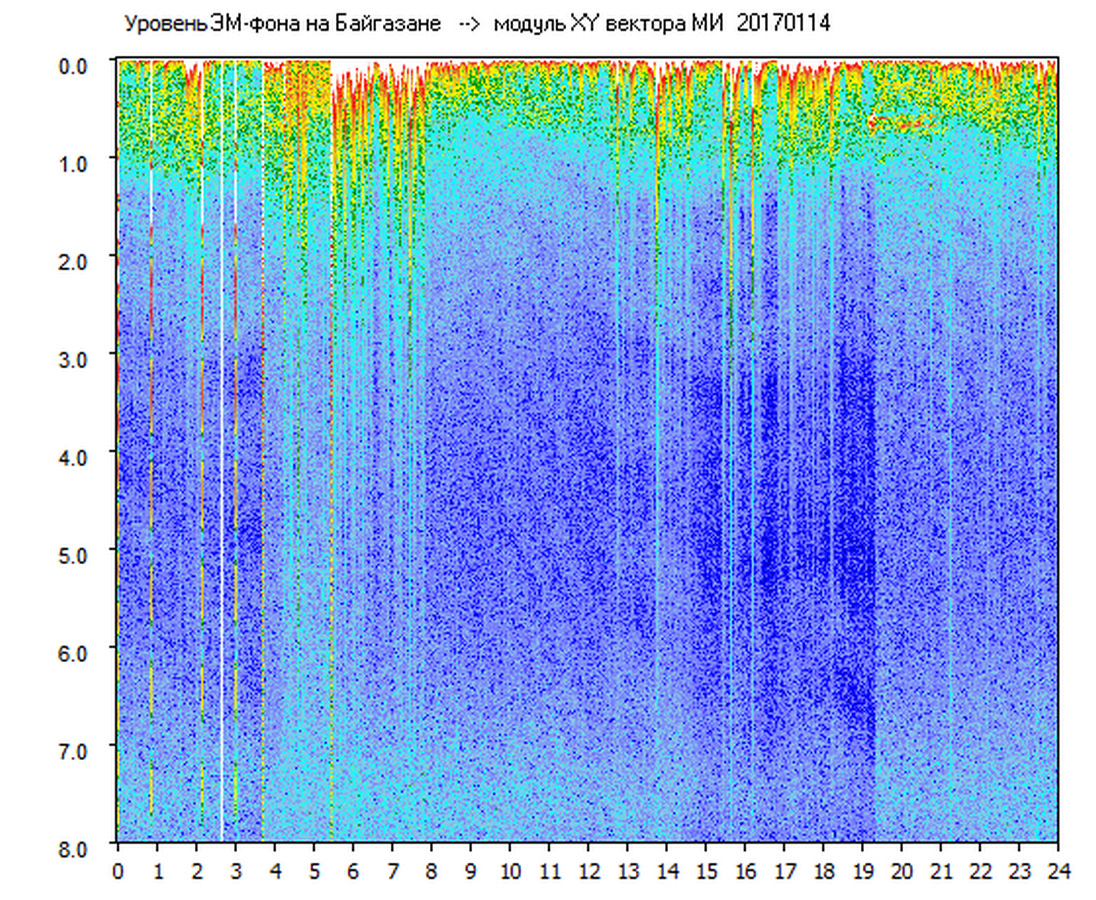Image resolution: width=1096 pixels, height=900 pixels.
Task: Click the '-->' arrow in the title
Action: point(467,23)
